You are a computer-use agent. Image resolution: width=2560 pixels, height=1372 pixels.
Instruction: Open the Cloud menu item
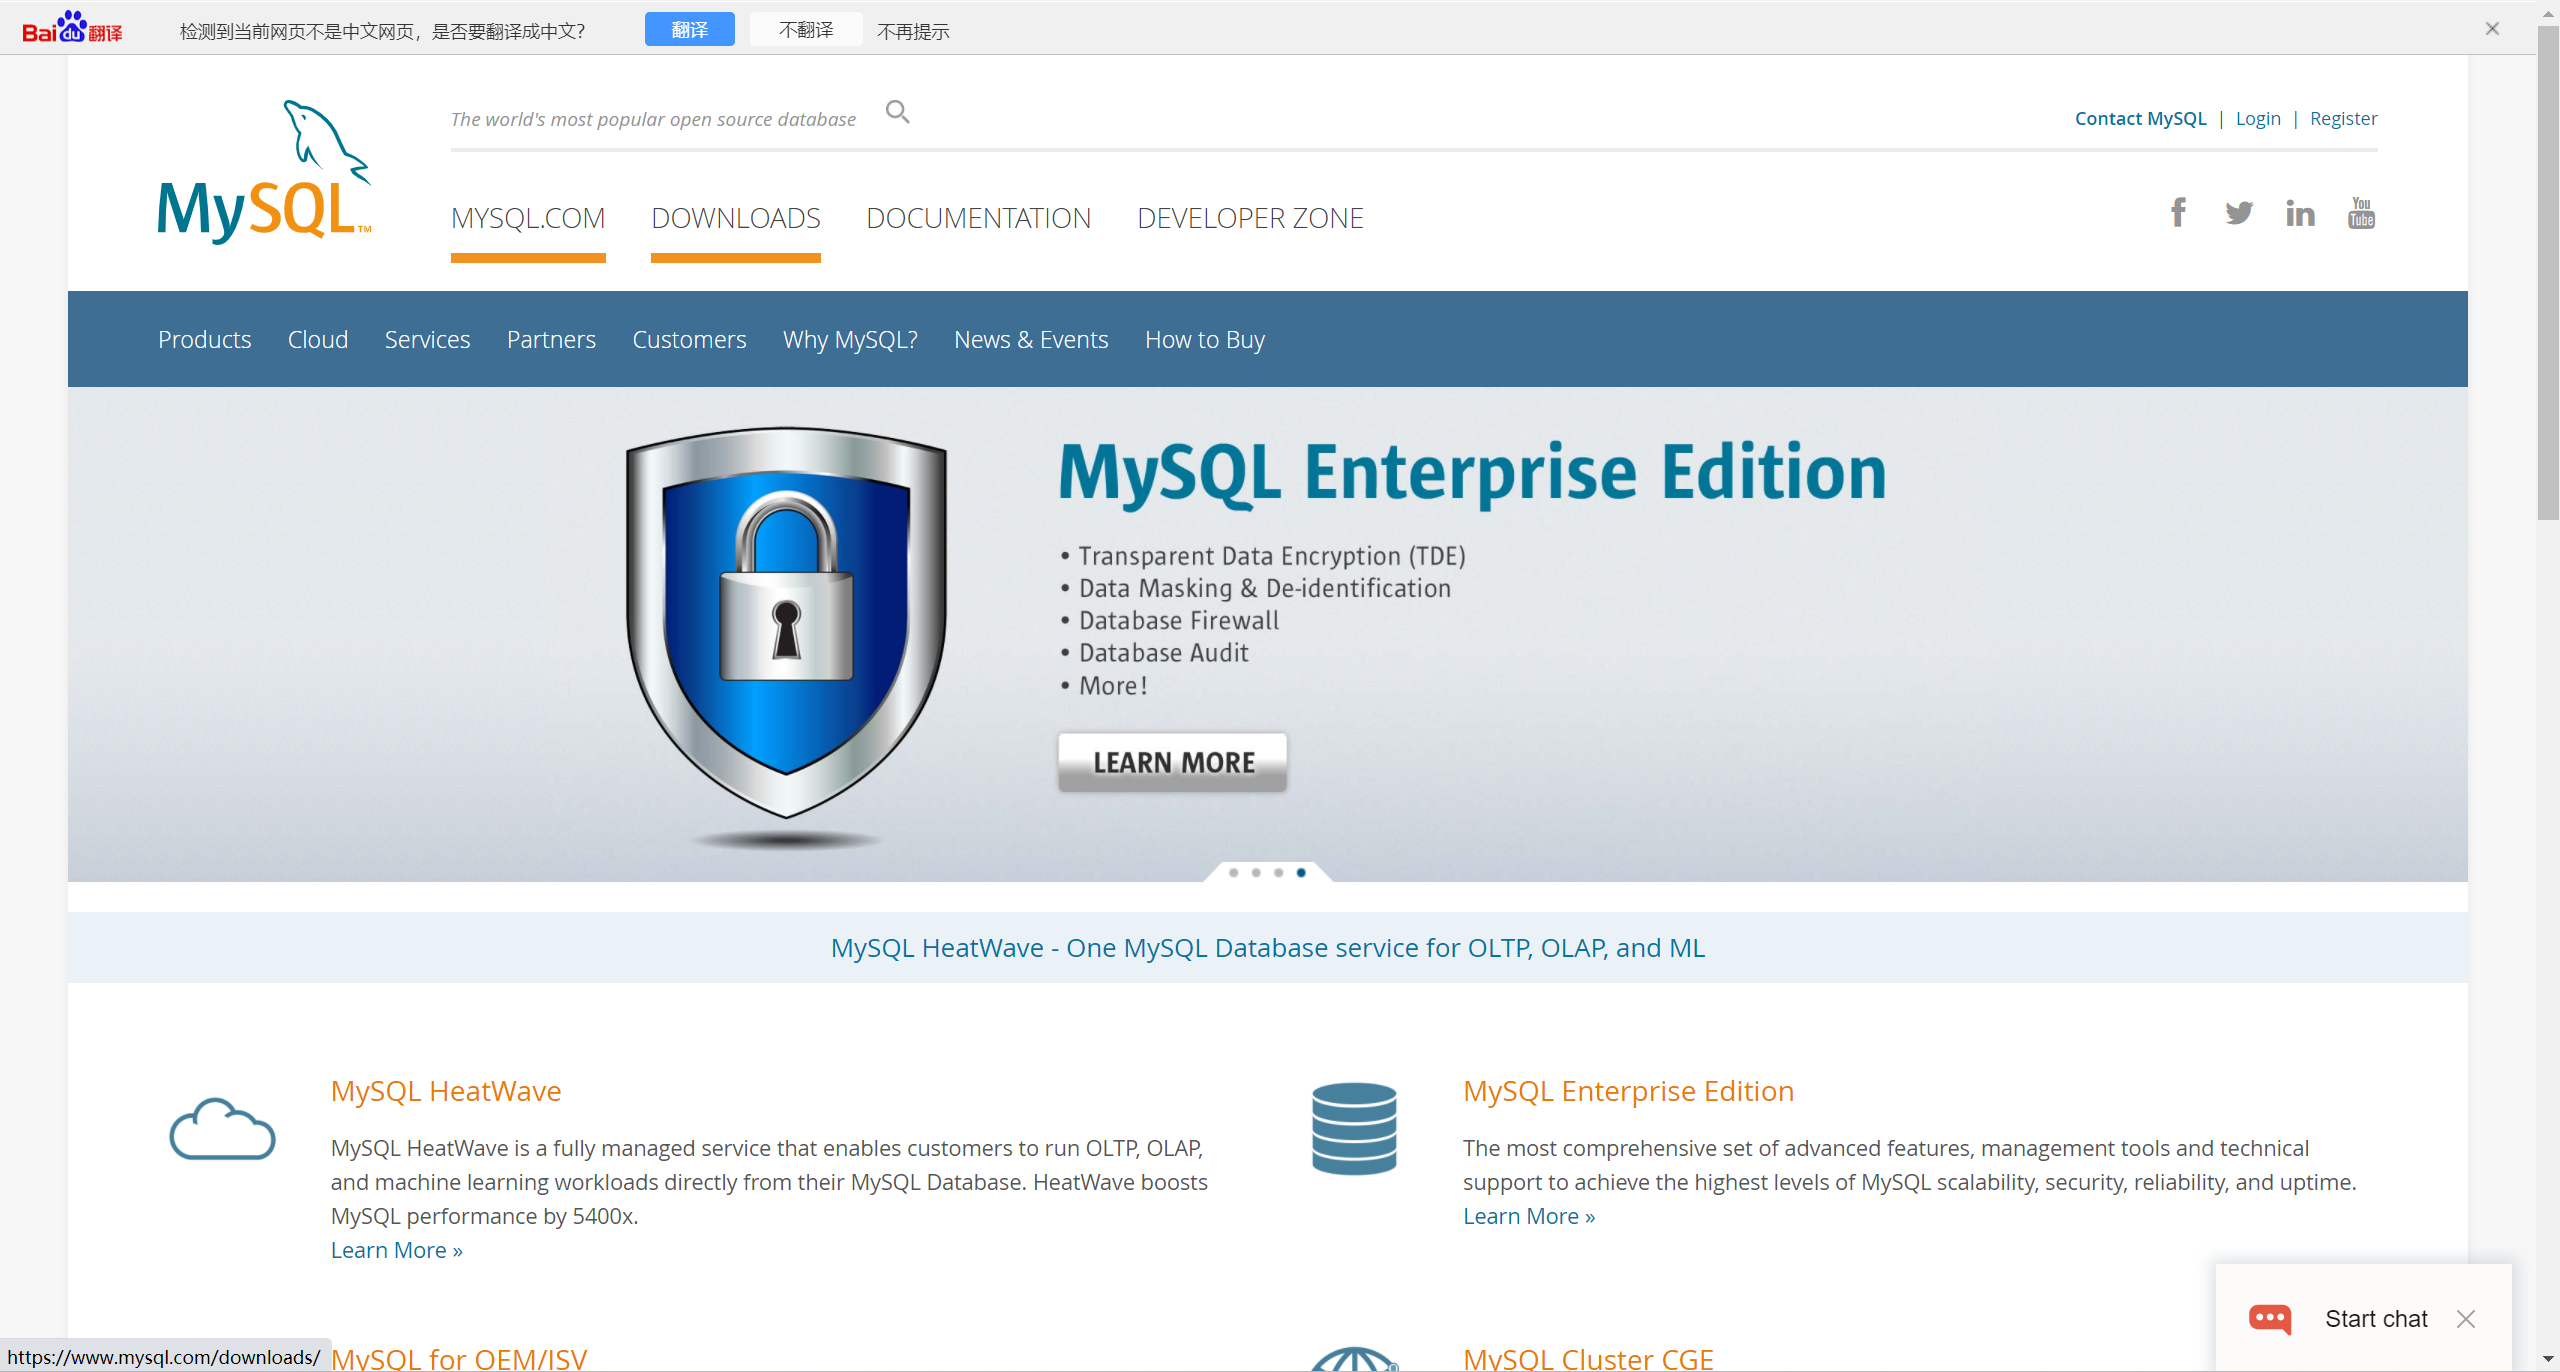(x=318, y=340)
